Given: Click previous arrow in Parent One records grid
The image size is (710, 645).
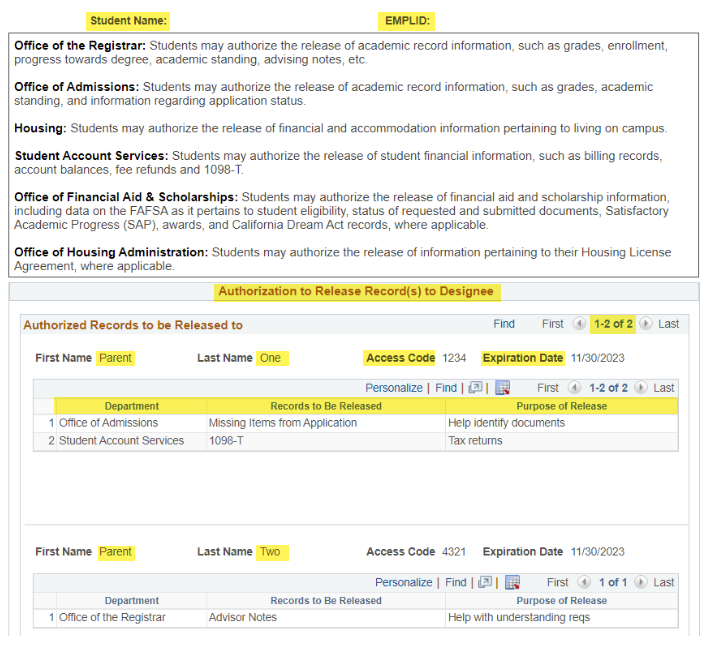Looking at the screenshot, I should click(x=575, y=388).
